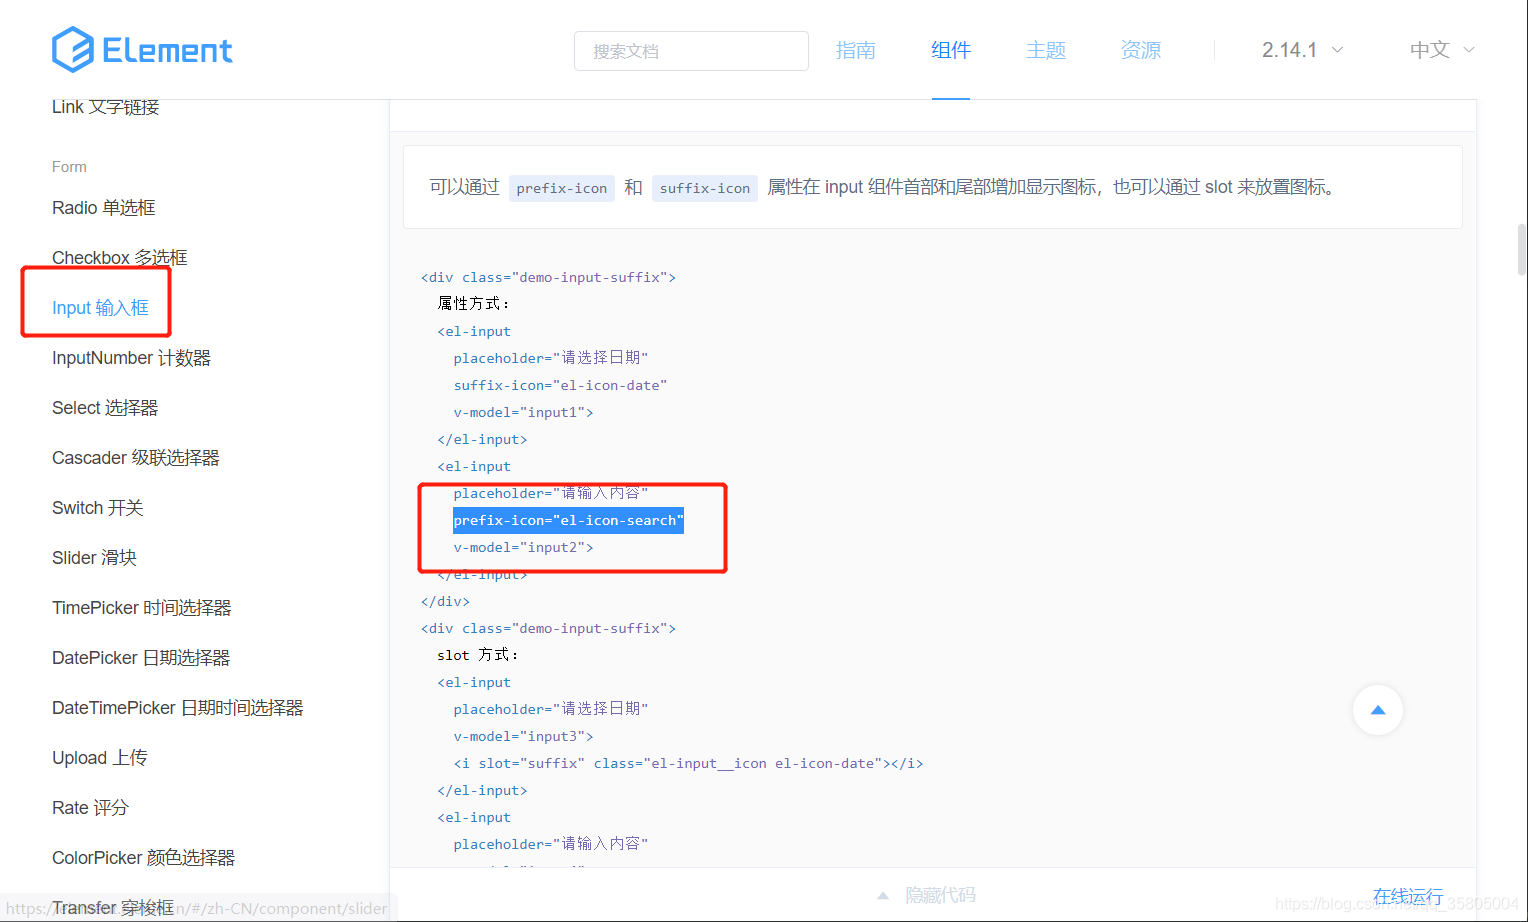Open the 指南 nav tab
Image resolution: width=1528 pixels, height=922 pixels.
[856, 50]
